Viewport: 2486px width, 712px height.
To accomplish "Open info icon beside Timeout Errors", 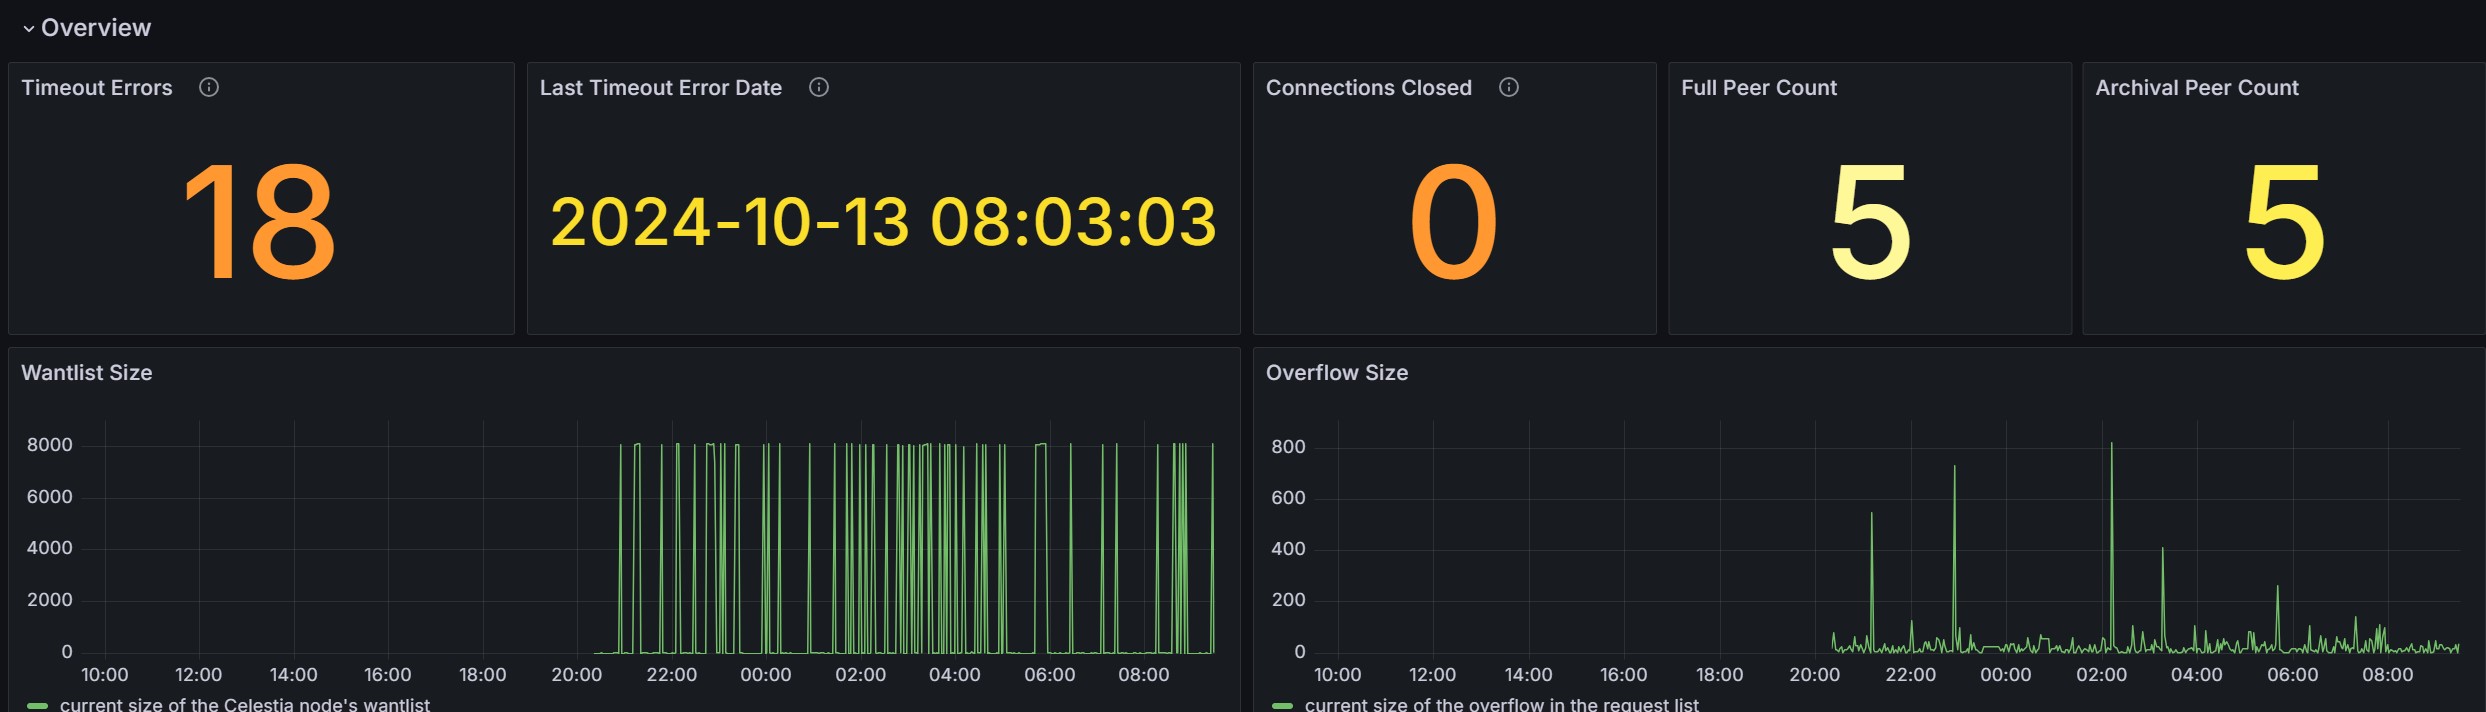I will click(209, 87).
